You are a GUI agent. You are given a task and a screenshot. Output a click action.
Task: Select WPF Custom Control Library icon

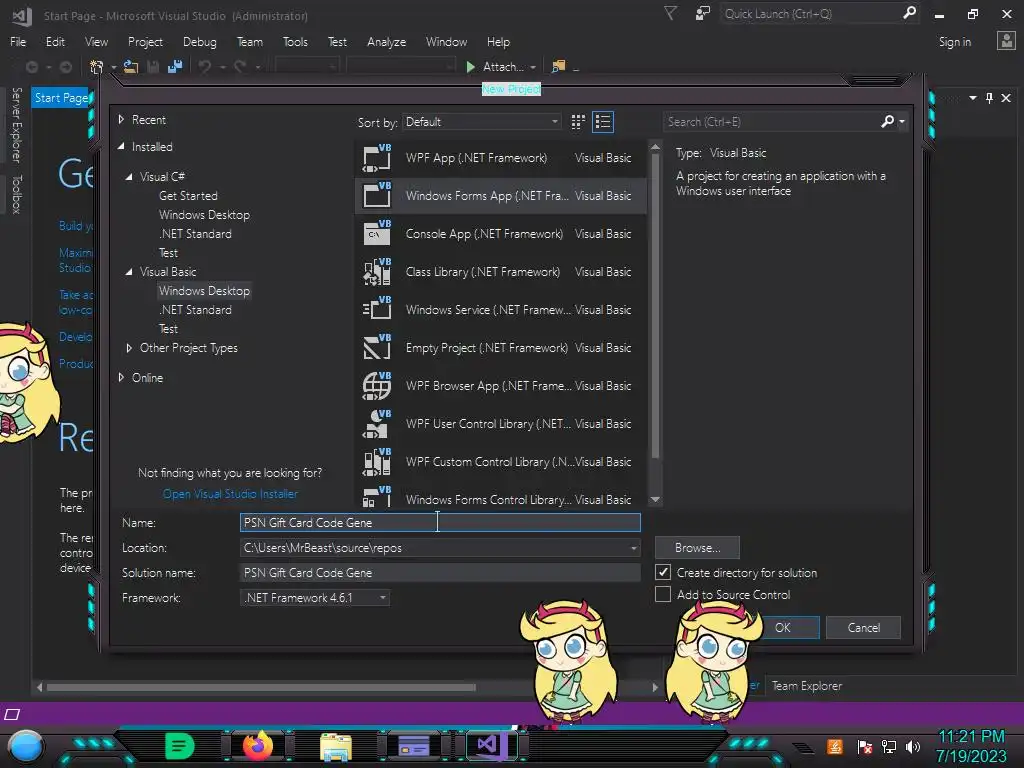pos(377,461)
